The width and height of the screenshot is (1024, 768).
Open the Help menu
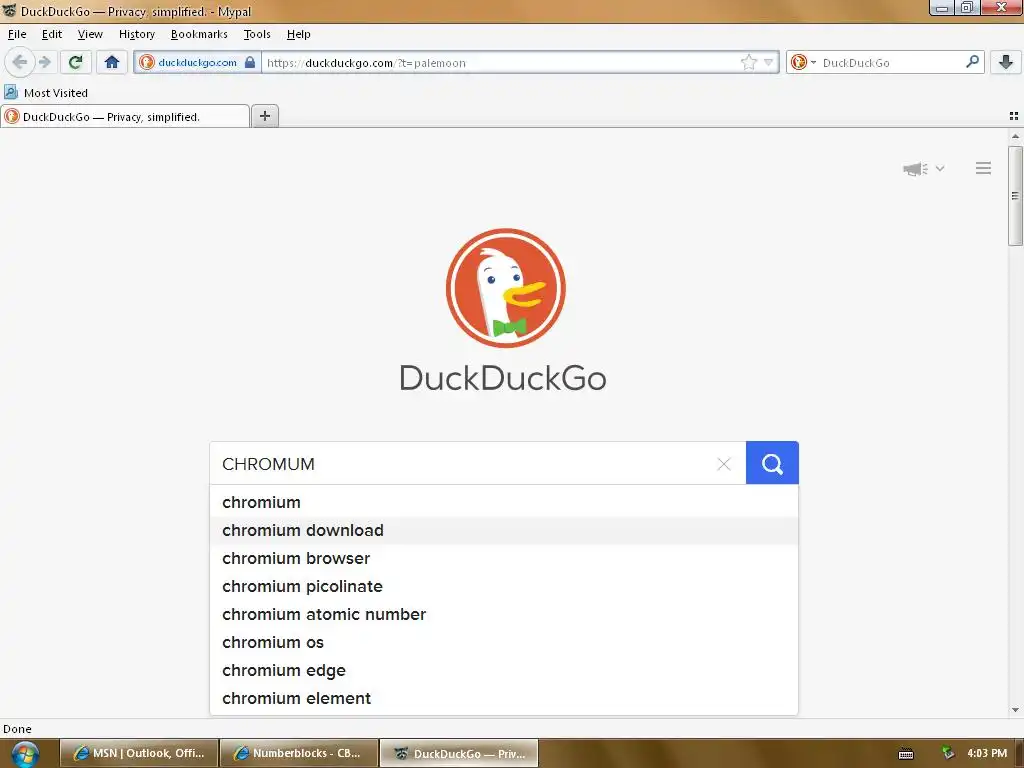(x=298, y=34)
